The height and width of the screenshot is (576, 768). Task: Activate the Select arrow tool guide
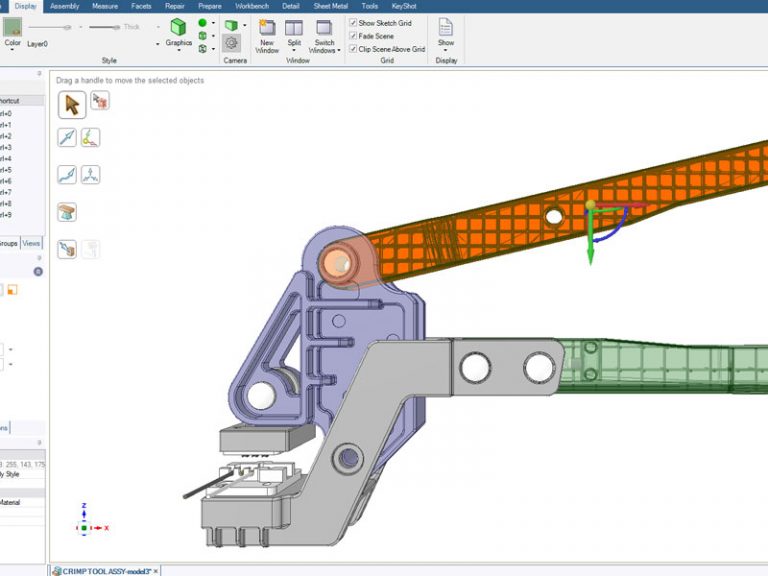[x=72, y=104]
